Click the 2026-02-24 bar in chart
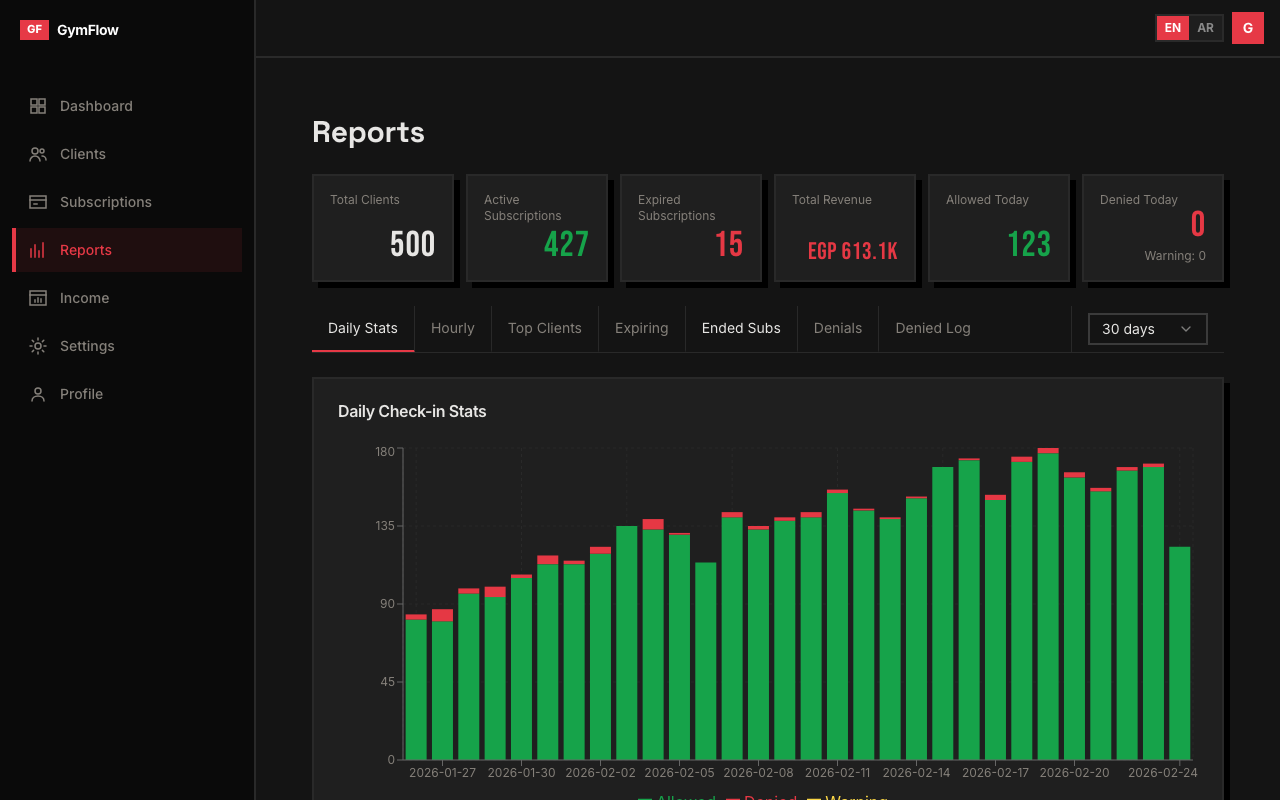The image size is (1280, 800). (x=1180, y=652)
